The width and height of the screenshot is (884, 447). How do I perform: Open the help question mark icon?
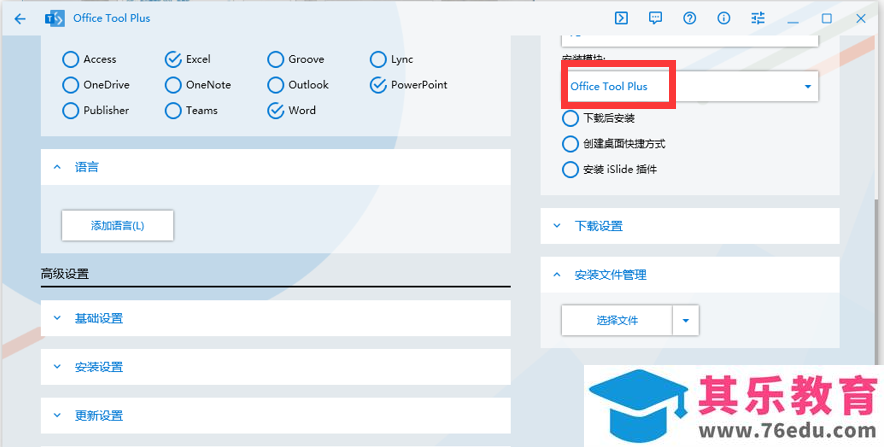coord(689,19)
